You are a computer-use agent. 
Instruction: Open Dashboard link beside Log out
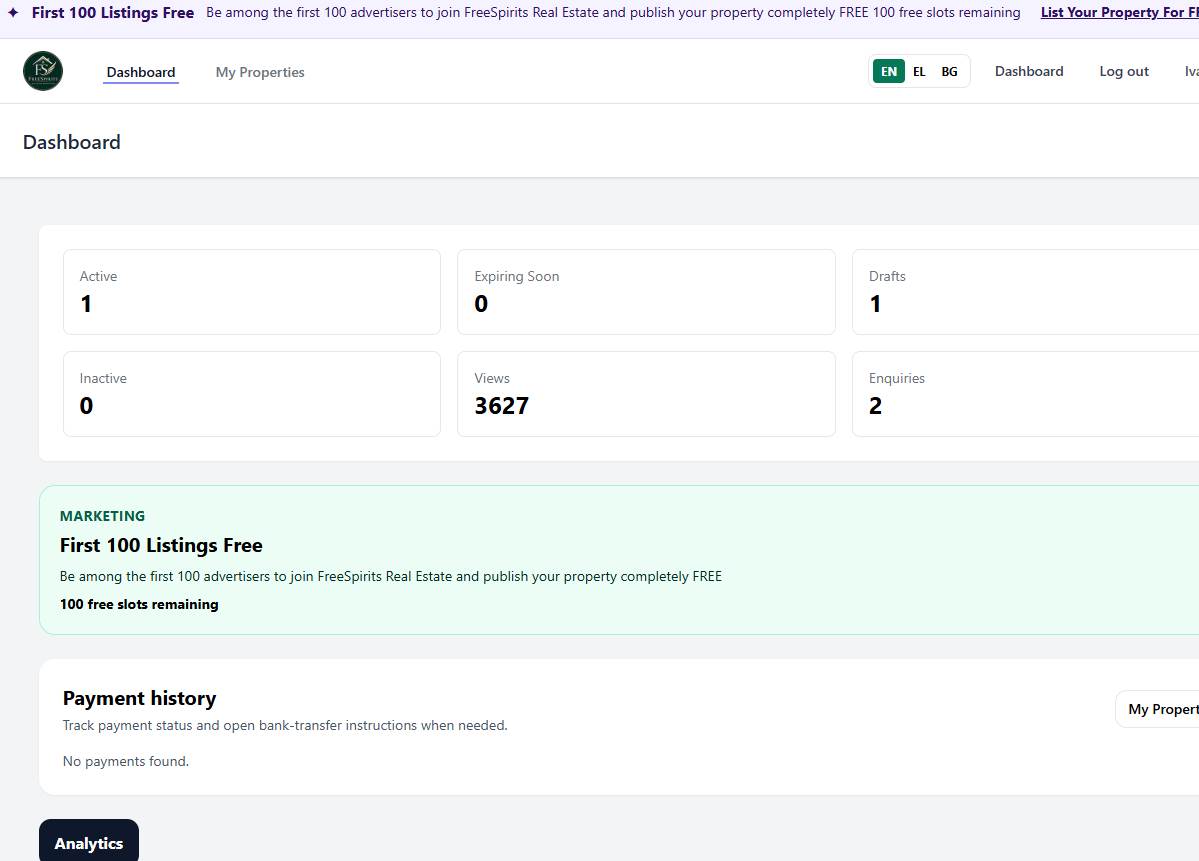pyautogui.click(x=1028, y=71)
